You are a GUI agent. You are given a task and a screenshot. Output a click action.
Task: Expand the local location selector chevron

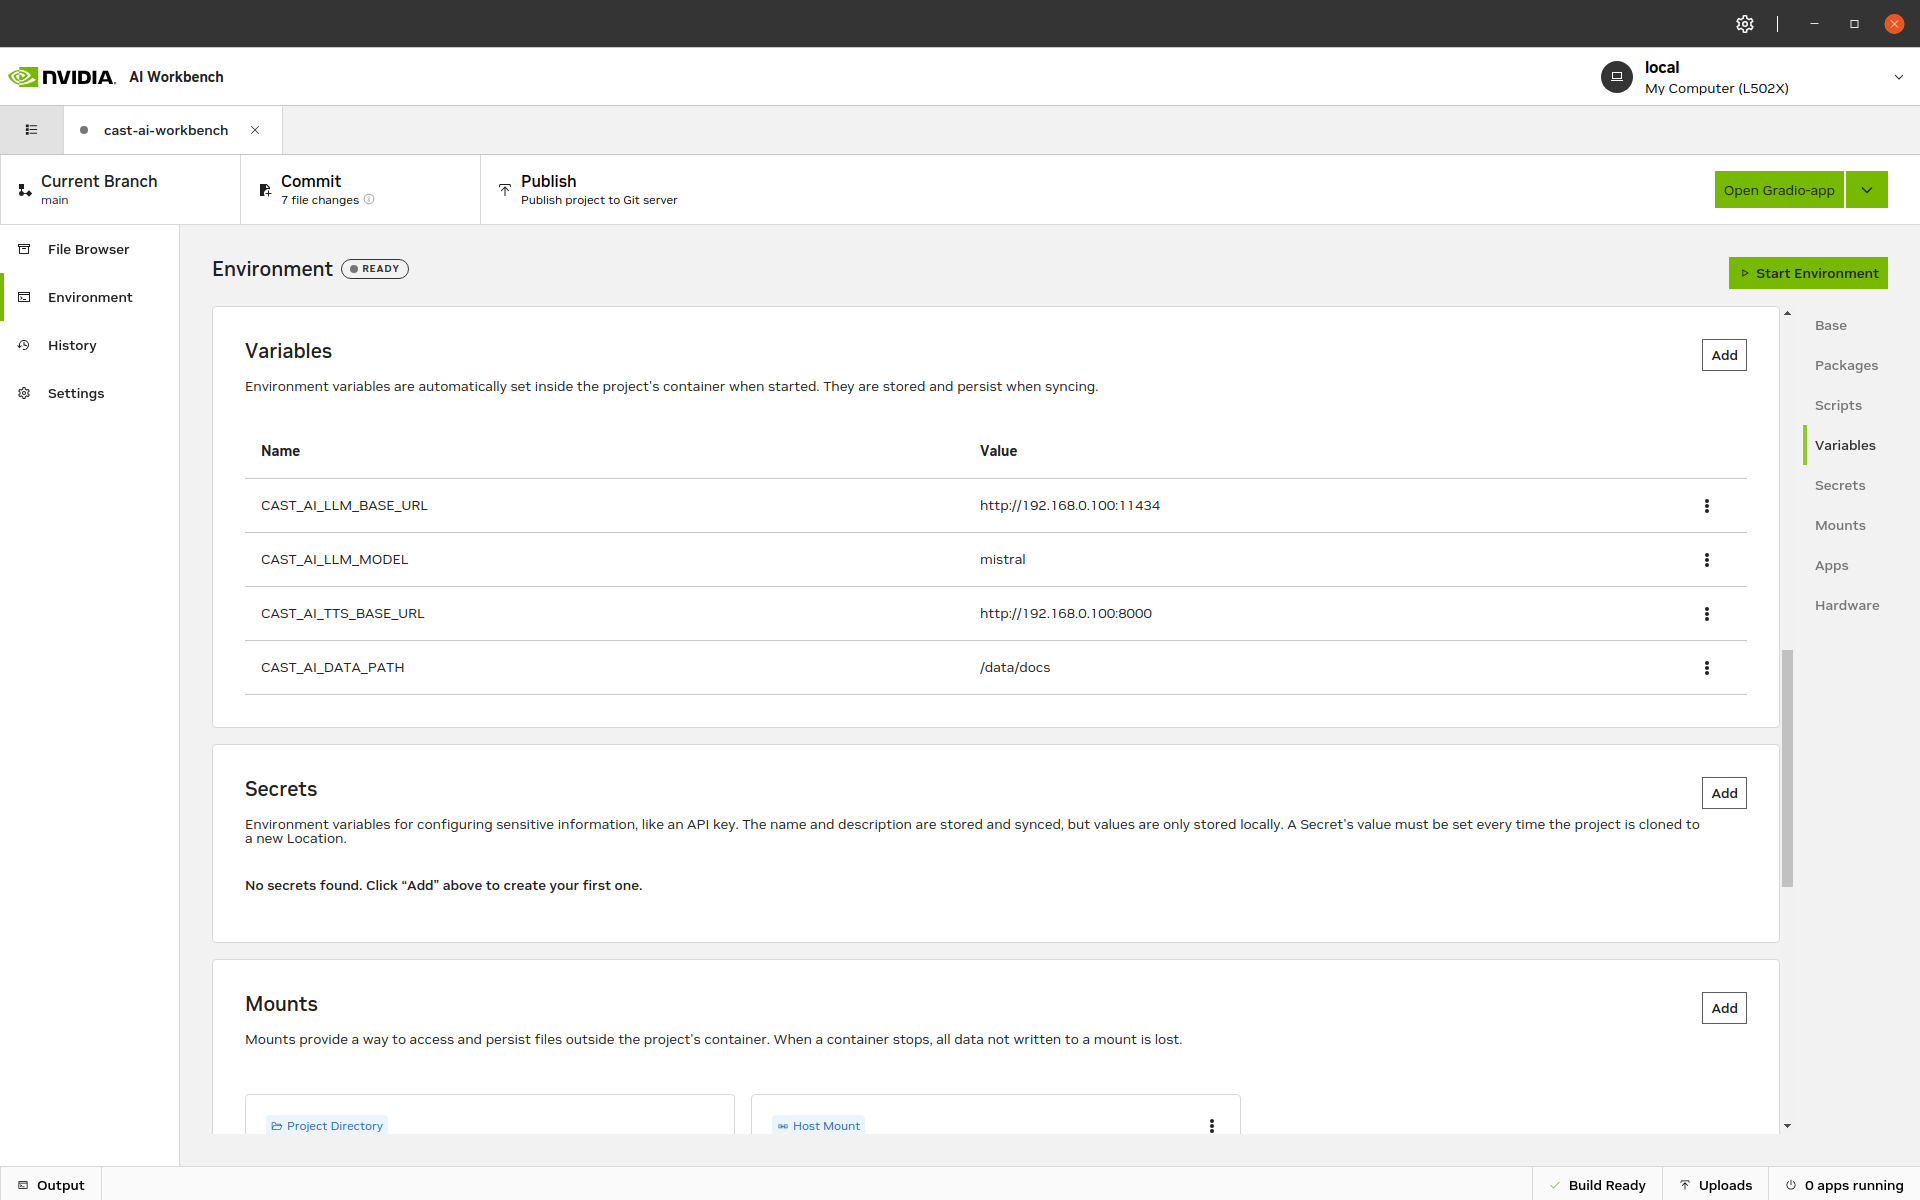pyautogui.click(x=1898, y=77)
